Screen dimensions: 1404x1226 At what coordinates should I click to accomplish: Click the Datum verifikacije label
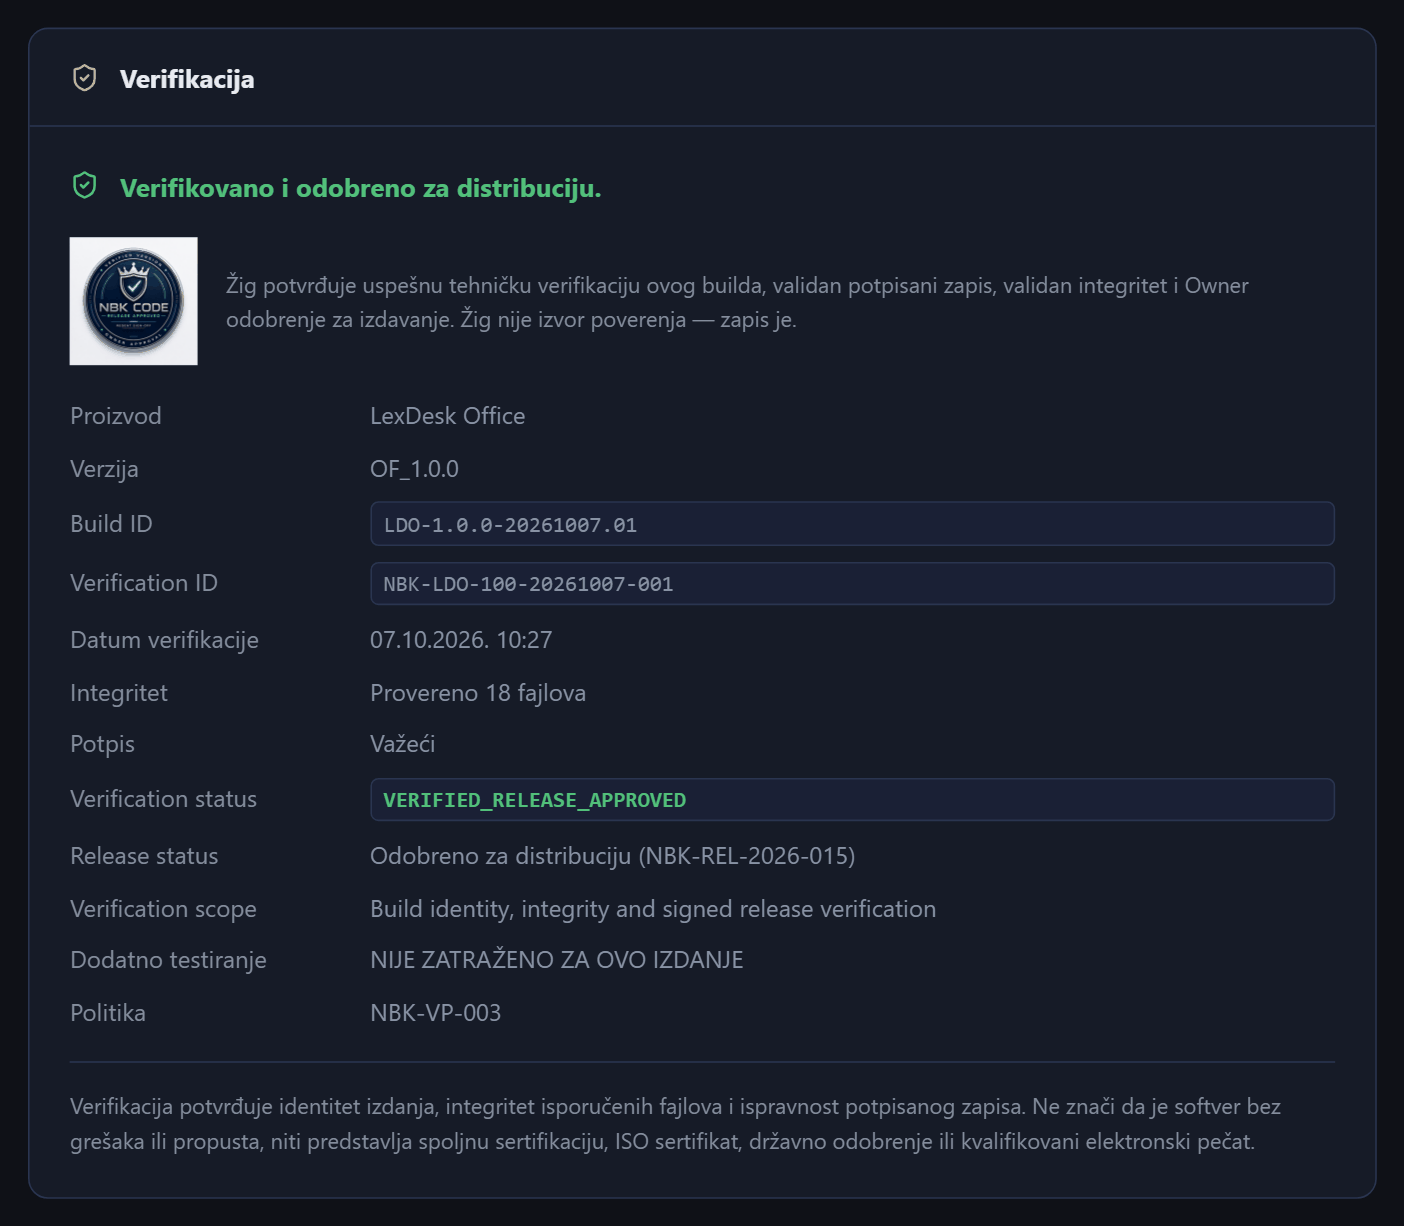pyautogui.click(x=164, y=640)
